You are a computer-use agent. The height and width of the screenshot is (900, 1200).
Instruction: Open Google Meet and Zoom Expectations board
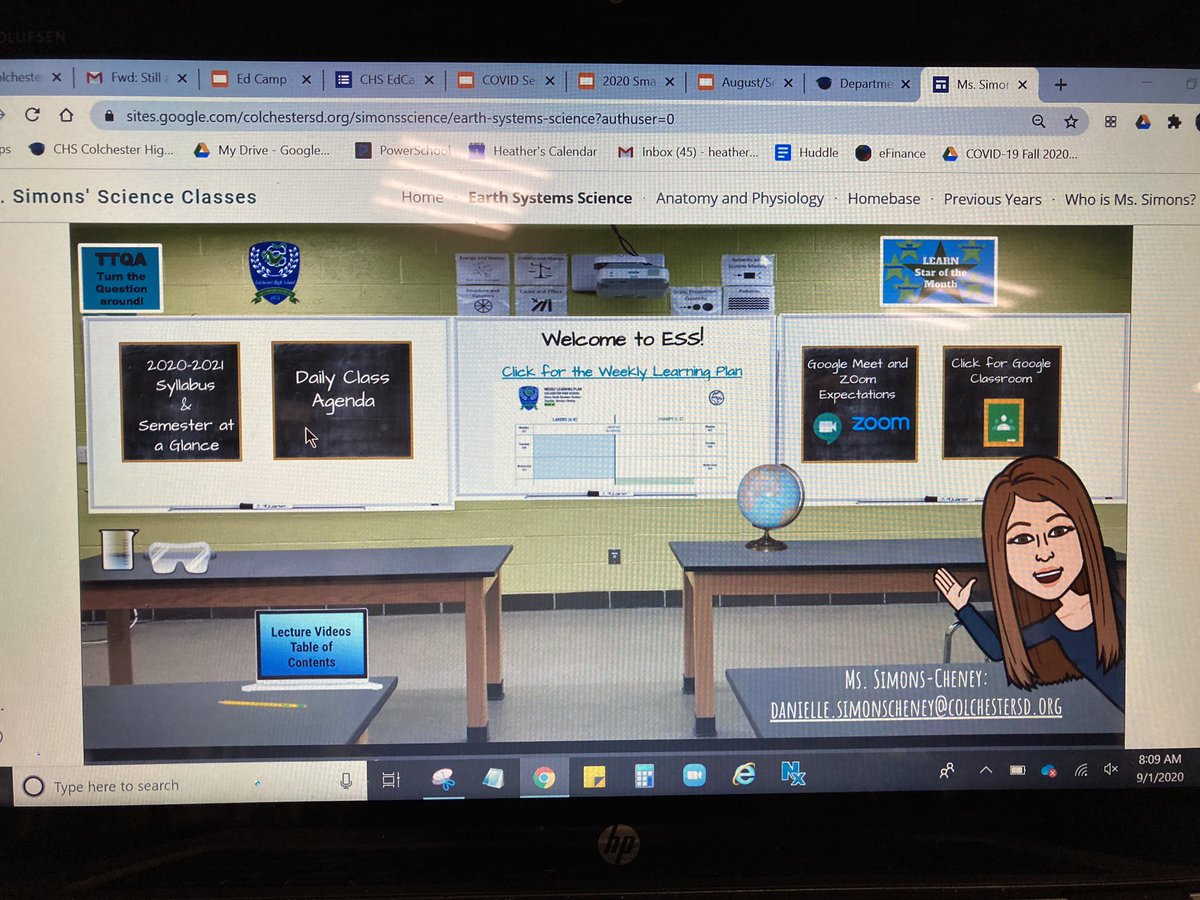point(859,404)
